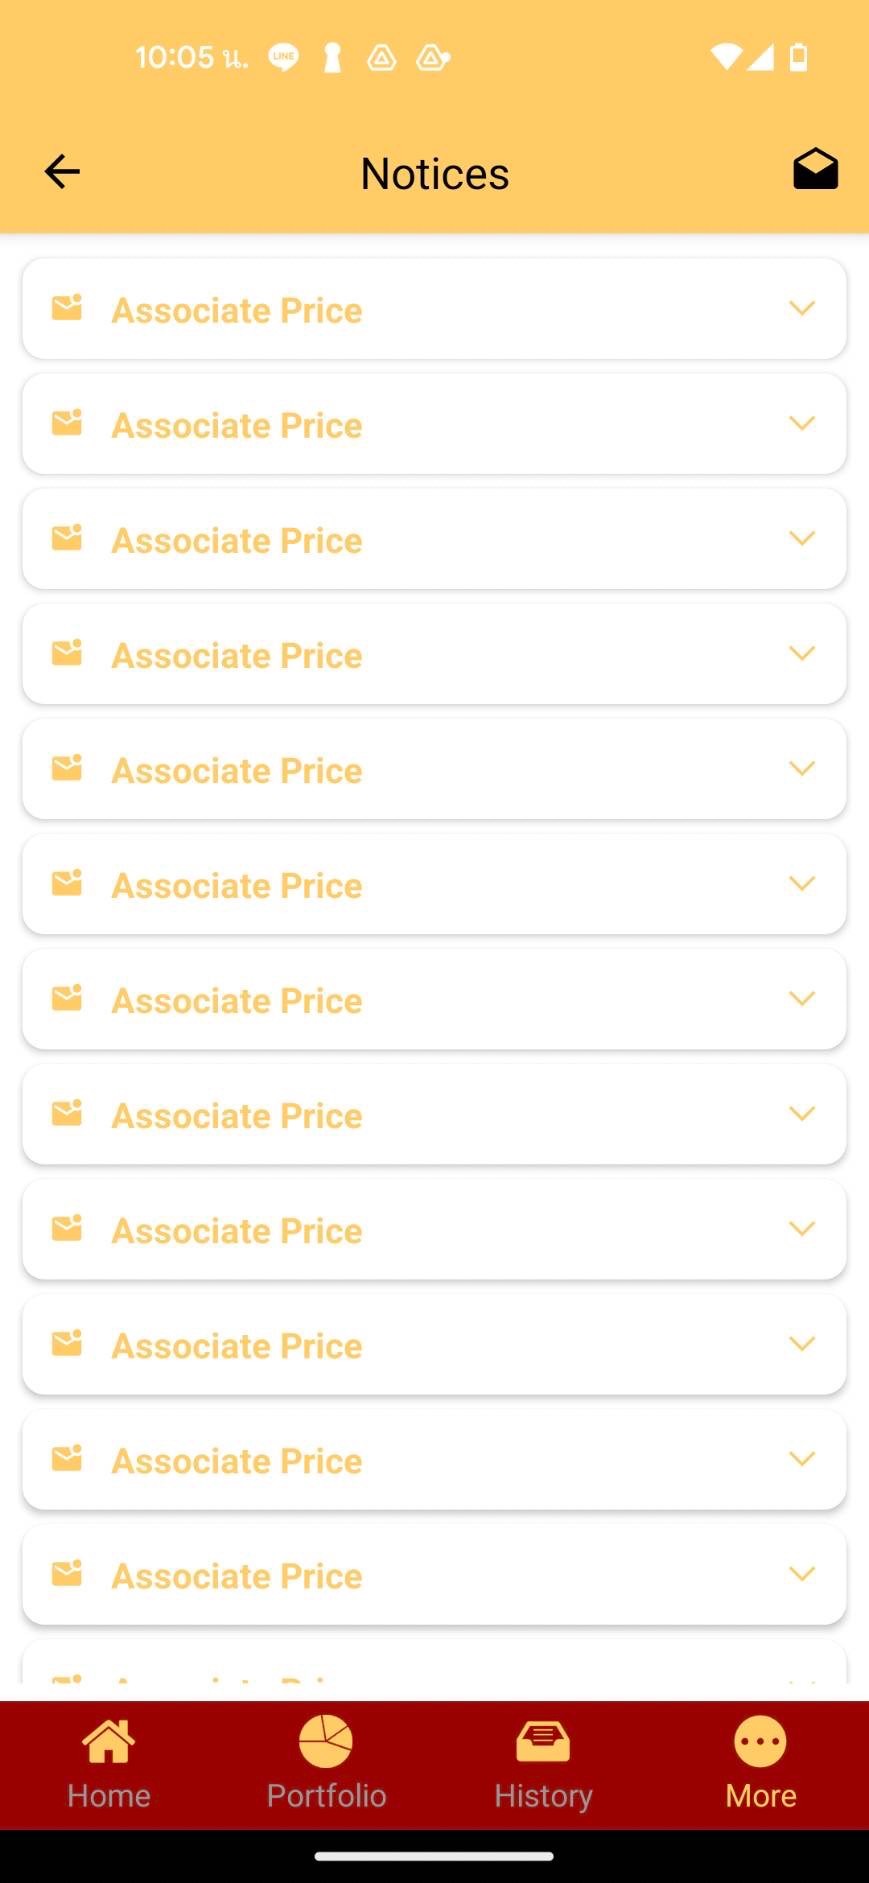Click the mail icon on the ninth notice
869x1883 pixels.
coord(67,1228)
